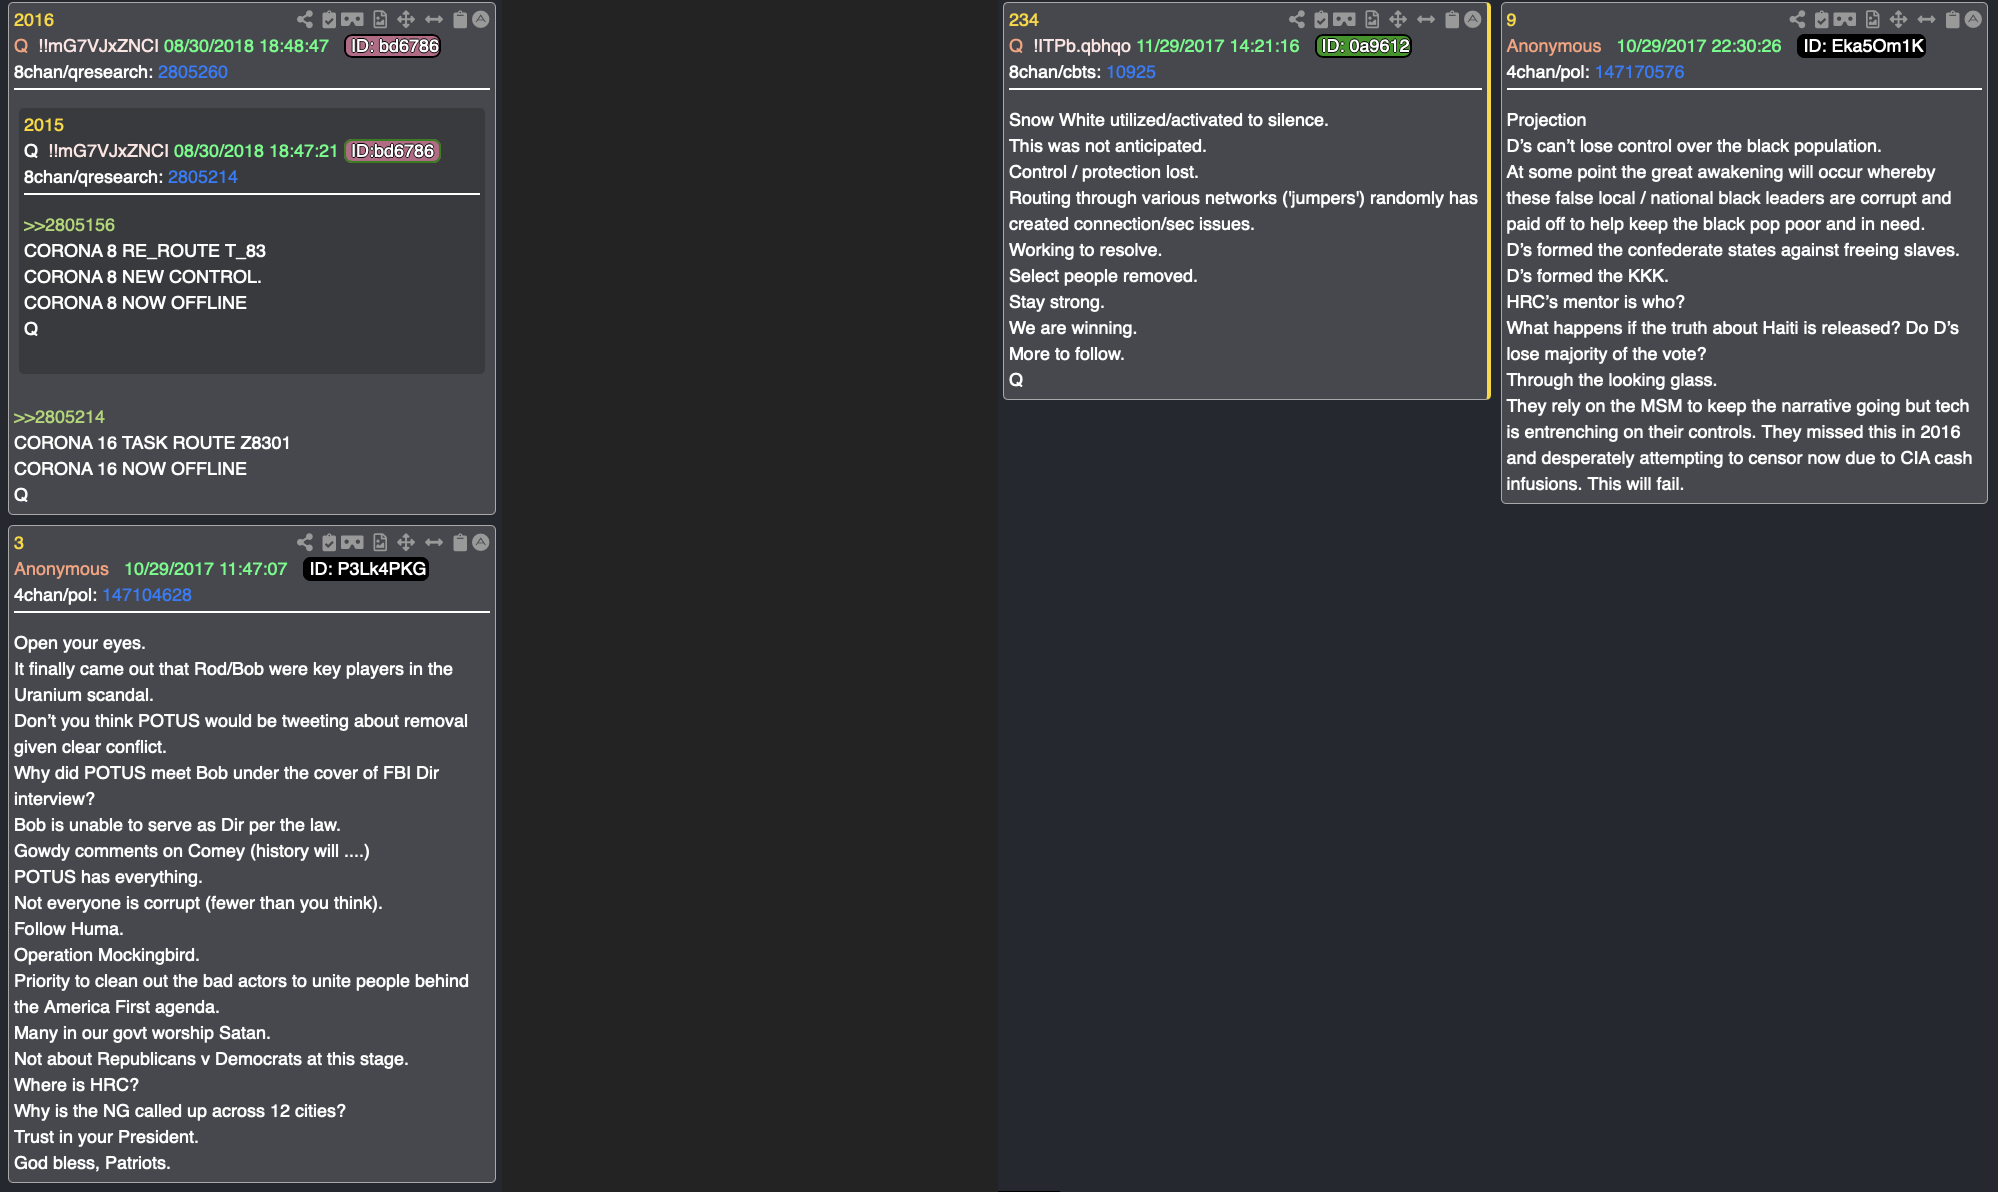Click the image file icon on post 9
The image size is (1998, 1192).
[x=1872, y=19]
